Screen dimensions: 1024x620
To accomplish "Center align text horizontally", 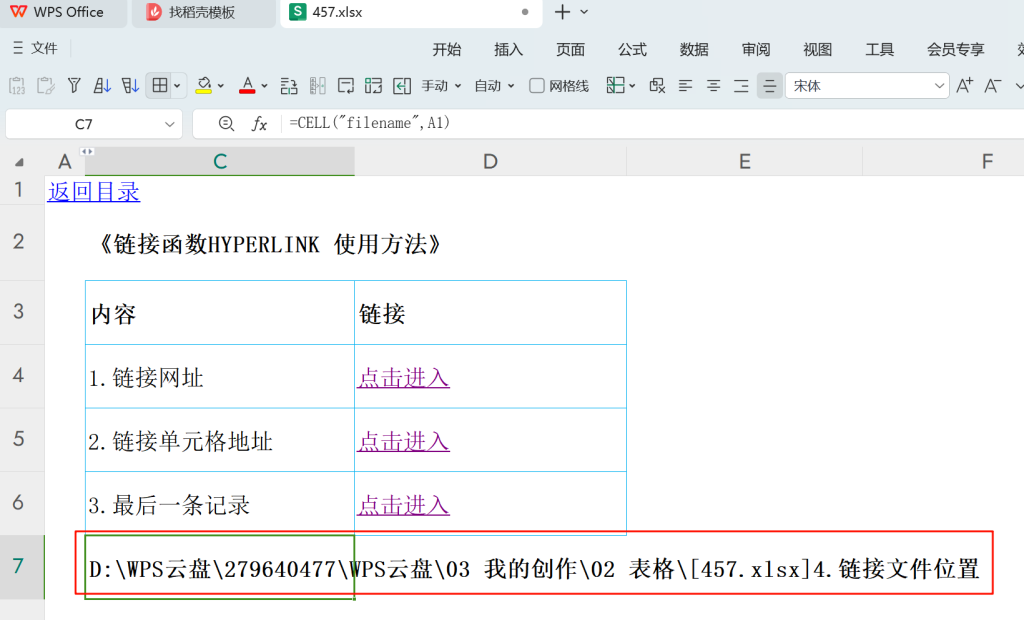I will click(x=713, y=86).
